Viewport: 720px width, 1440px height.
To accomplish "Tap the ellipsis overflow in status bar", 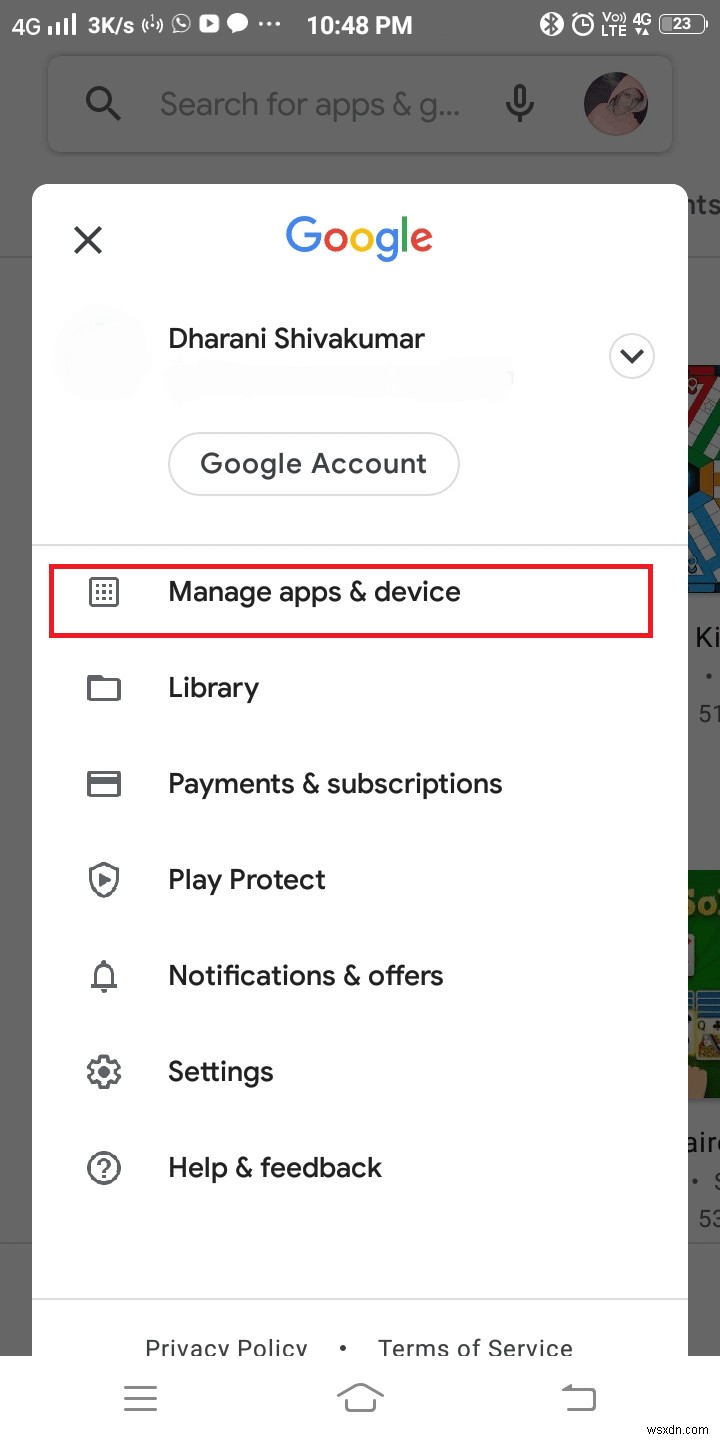I will pyautogui.click(x=271, y=26).
